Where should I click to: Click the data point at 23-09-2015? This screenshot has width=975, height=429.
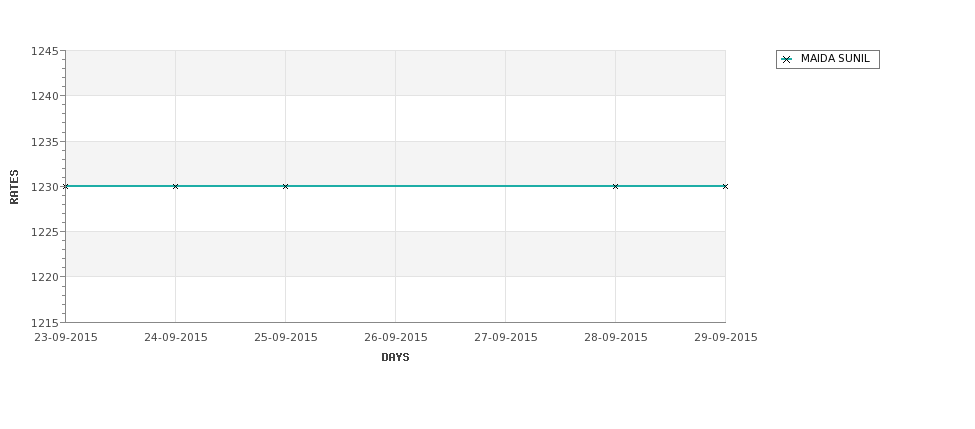point(66,187)
